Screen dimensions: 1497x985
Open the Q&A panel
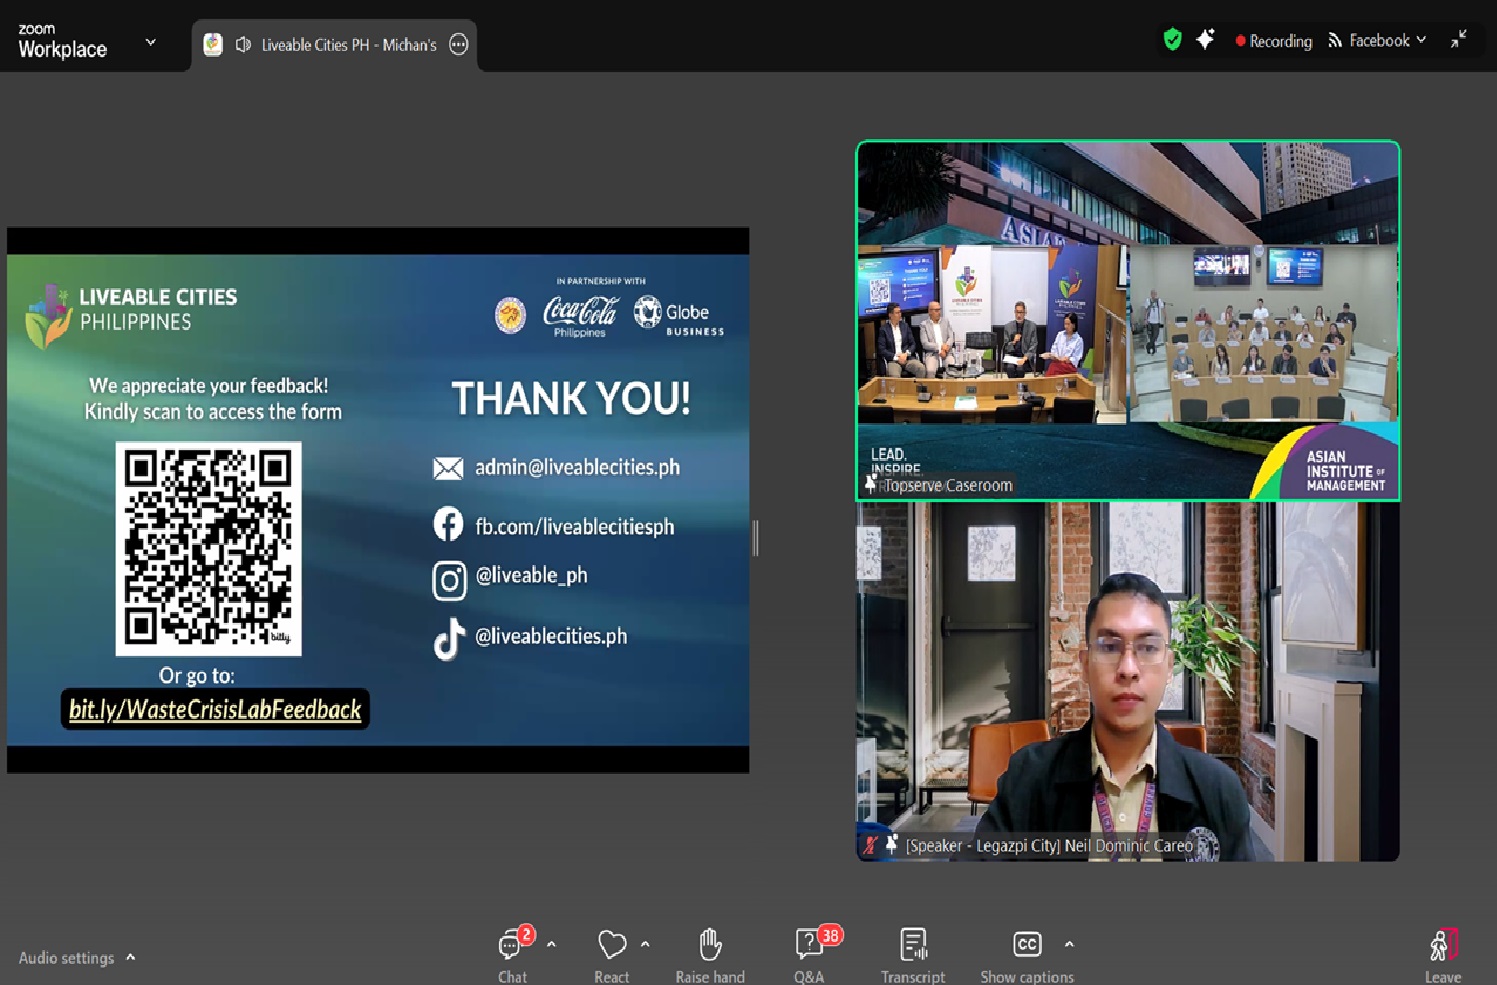pos(809,955)
